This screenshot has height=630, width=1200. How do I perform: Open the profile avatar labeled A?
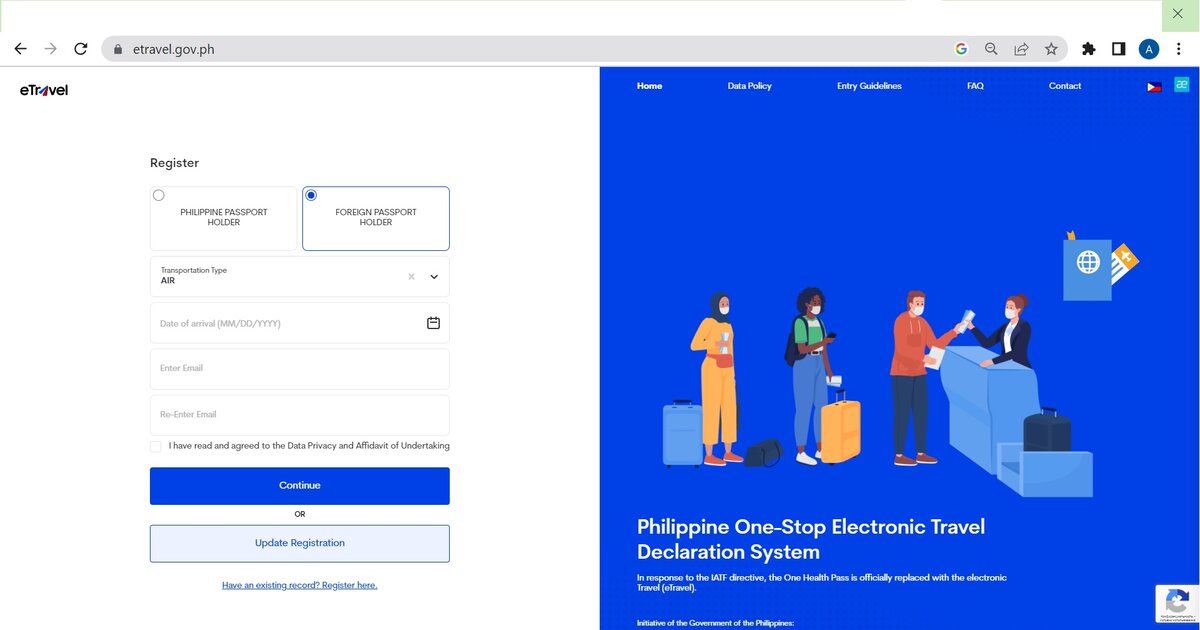pyautogui.click(x=1149, y=48)
